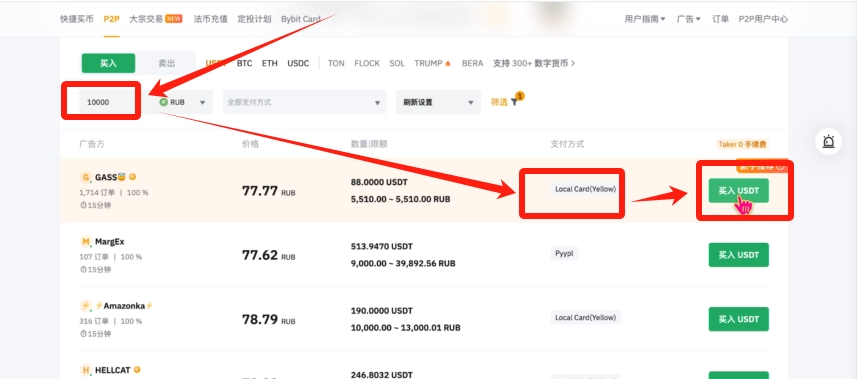Click price 77.77 RUB
Screen dimensions: 857x379
(268, 191)
